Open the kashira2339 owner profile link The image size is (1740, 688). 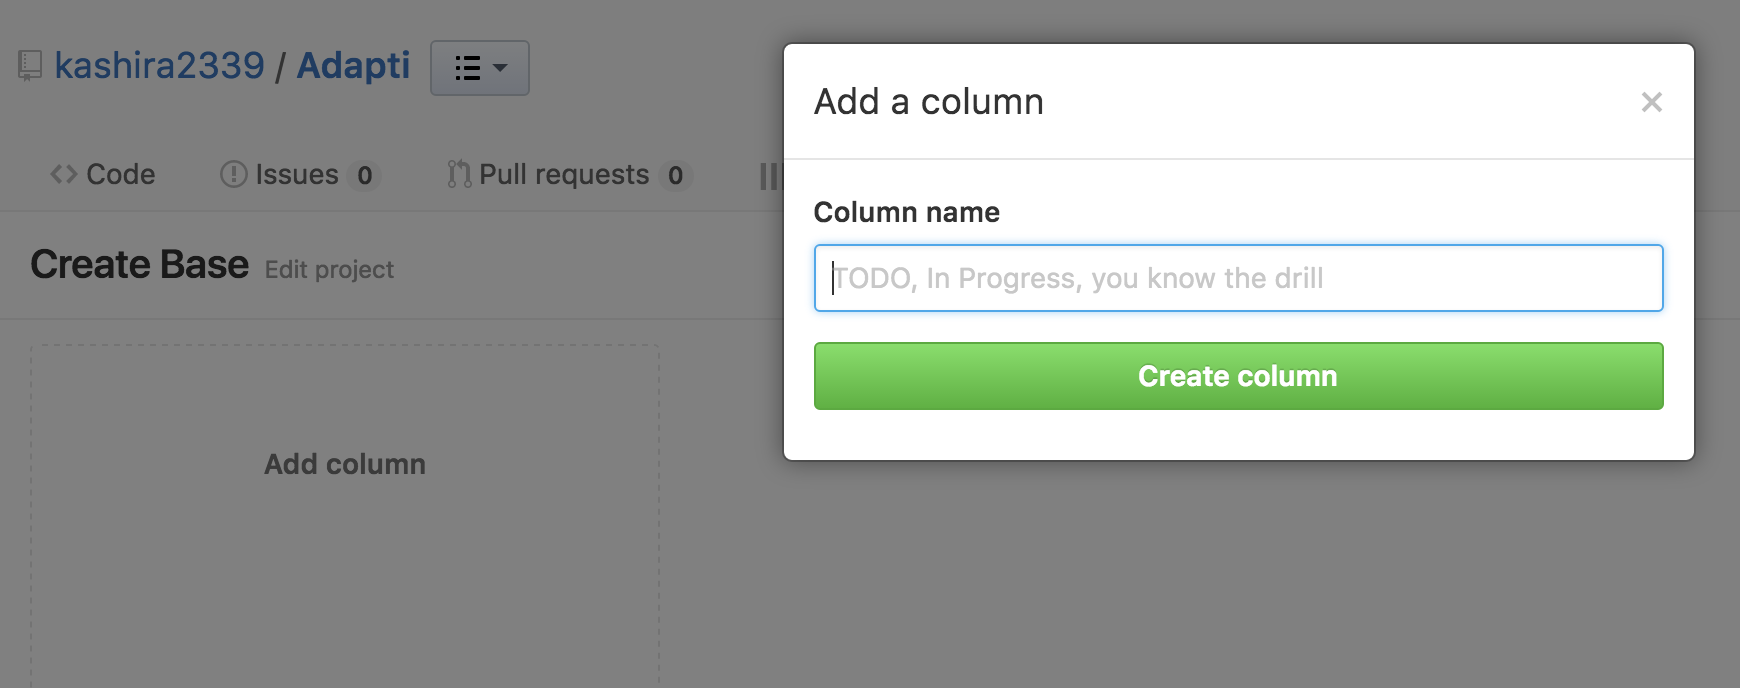pos(159,66)
